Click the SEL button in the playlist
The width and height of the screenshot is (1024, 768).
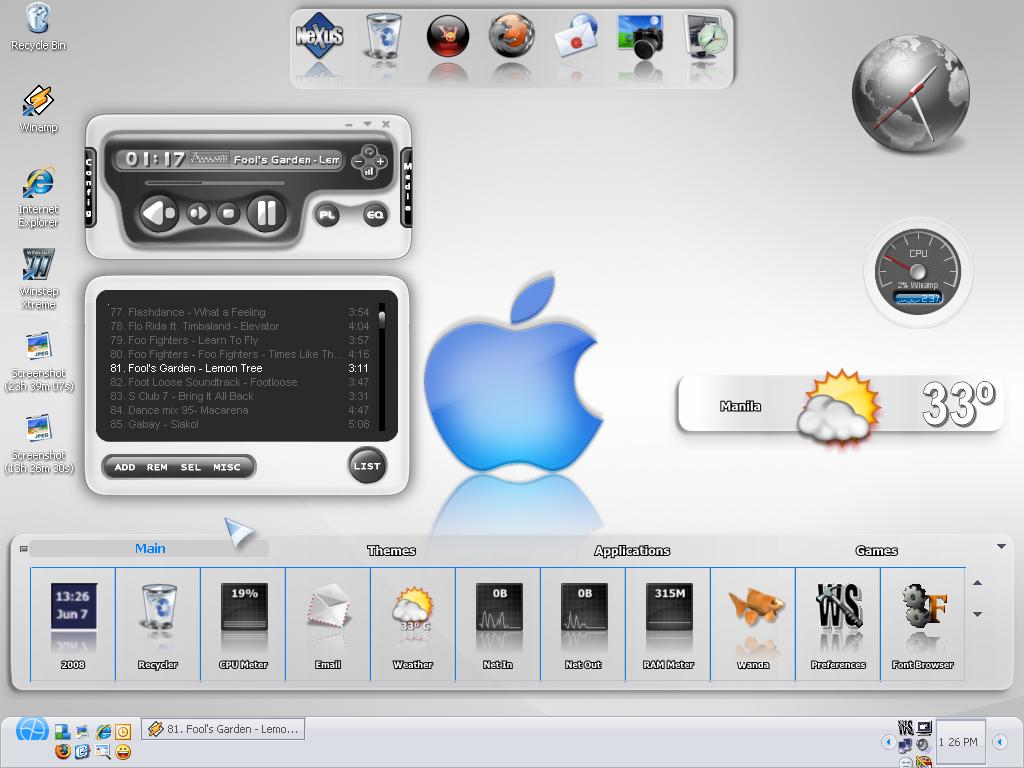pyautogui.click(x=191, y=467)
